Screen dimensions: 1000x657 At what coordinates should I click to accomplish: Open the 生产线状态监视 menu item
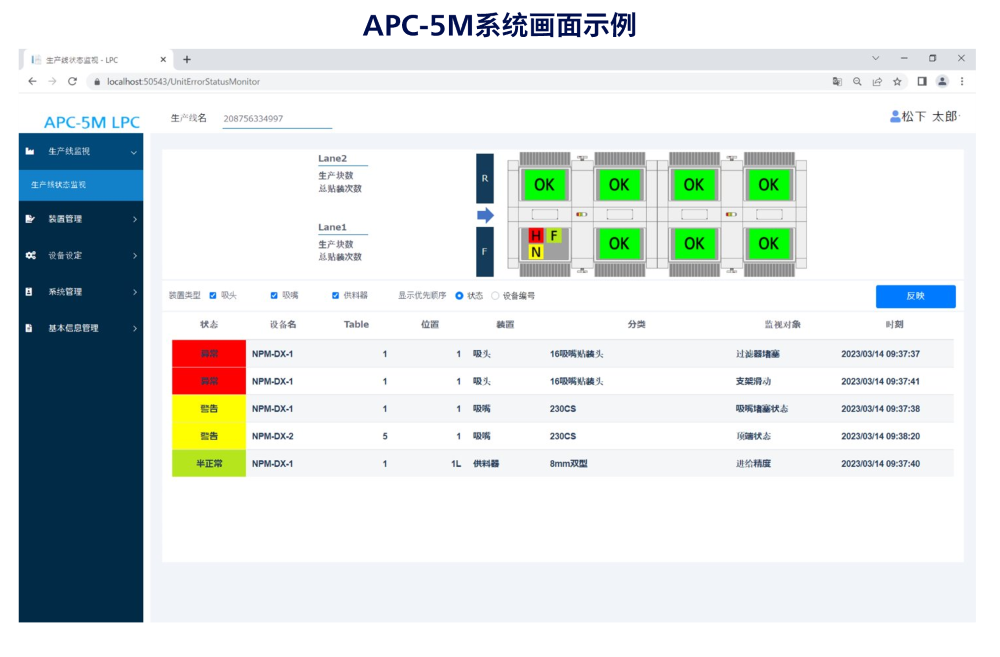tap(59, 185)
